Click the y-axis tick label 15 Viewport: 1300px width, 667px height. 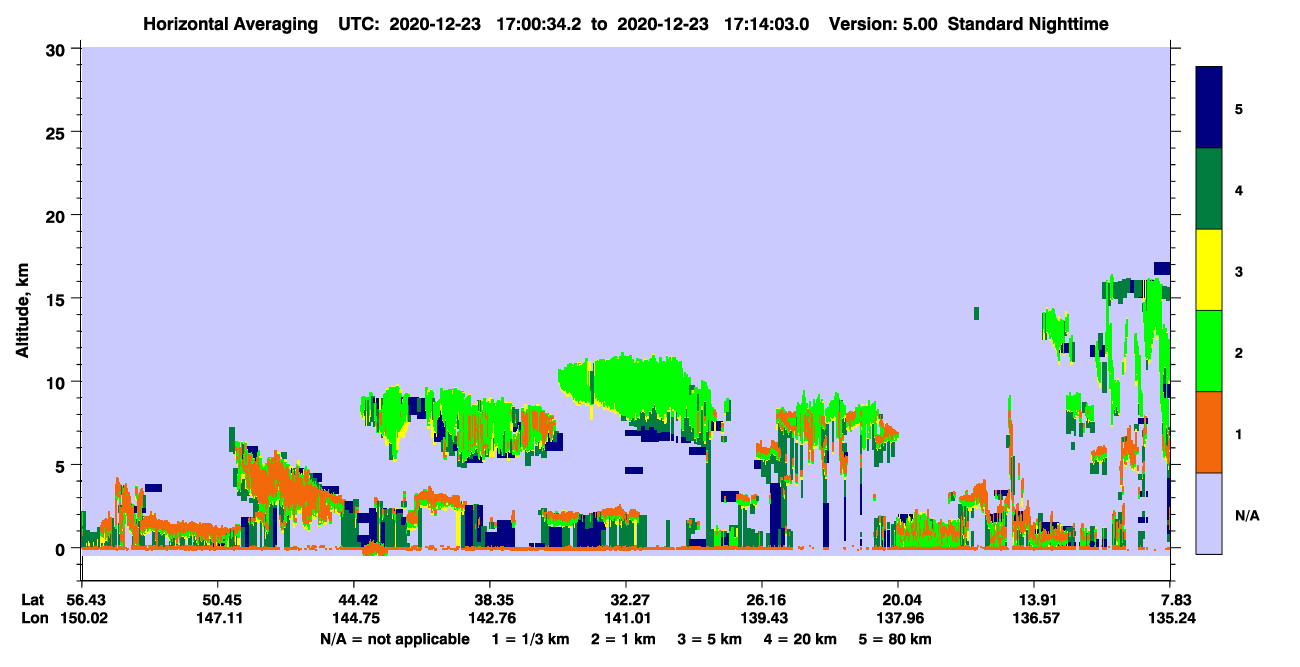pos(57,298)
